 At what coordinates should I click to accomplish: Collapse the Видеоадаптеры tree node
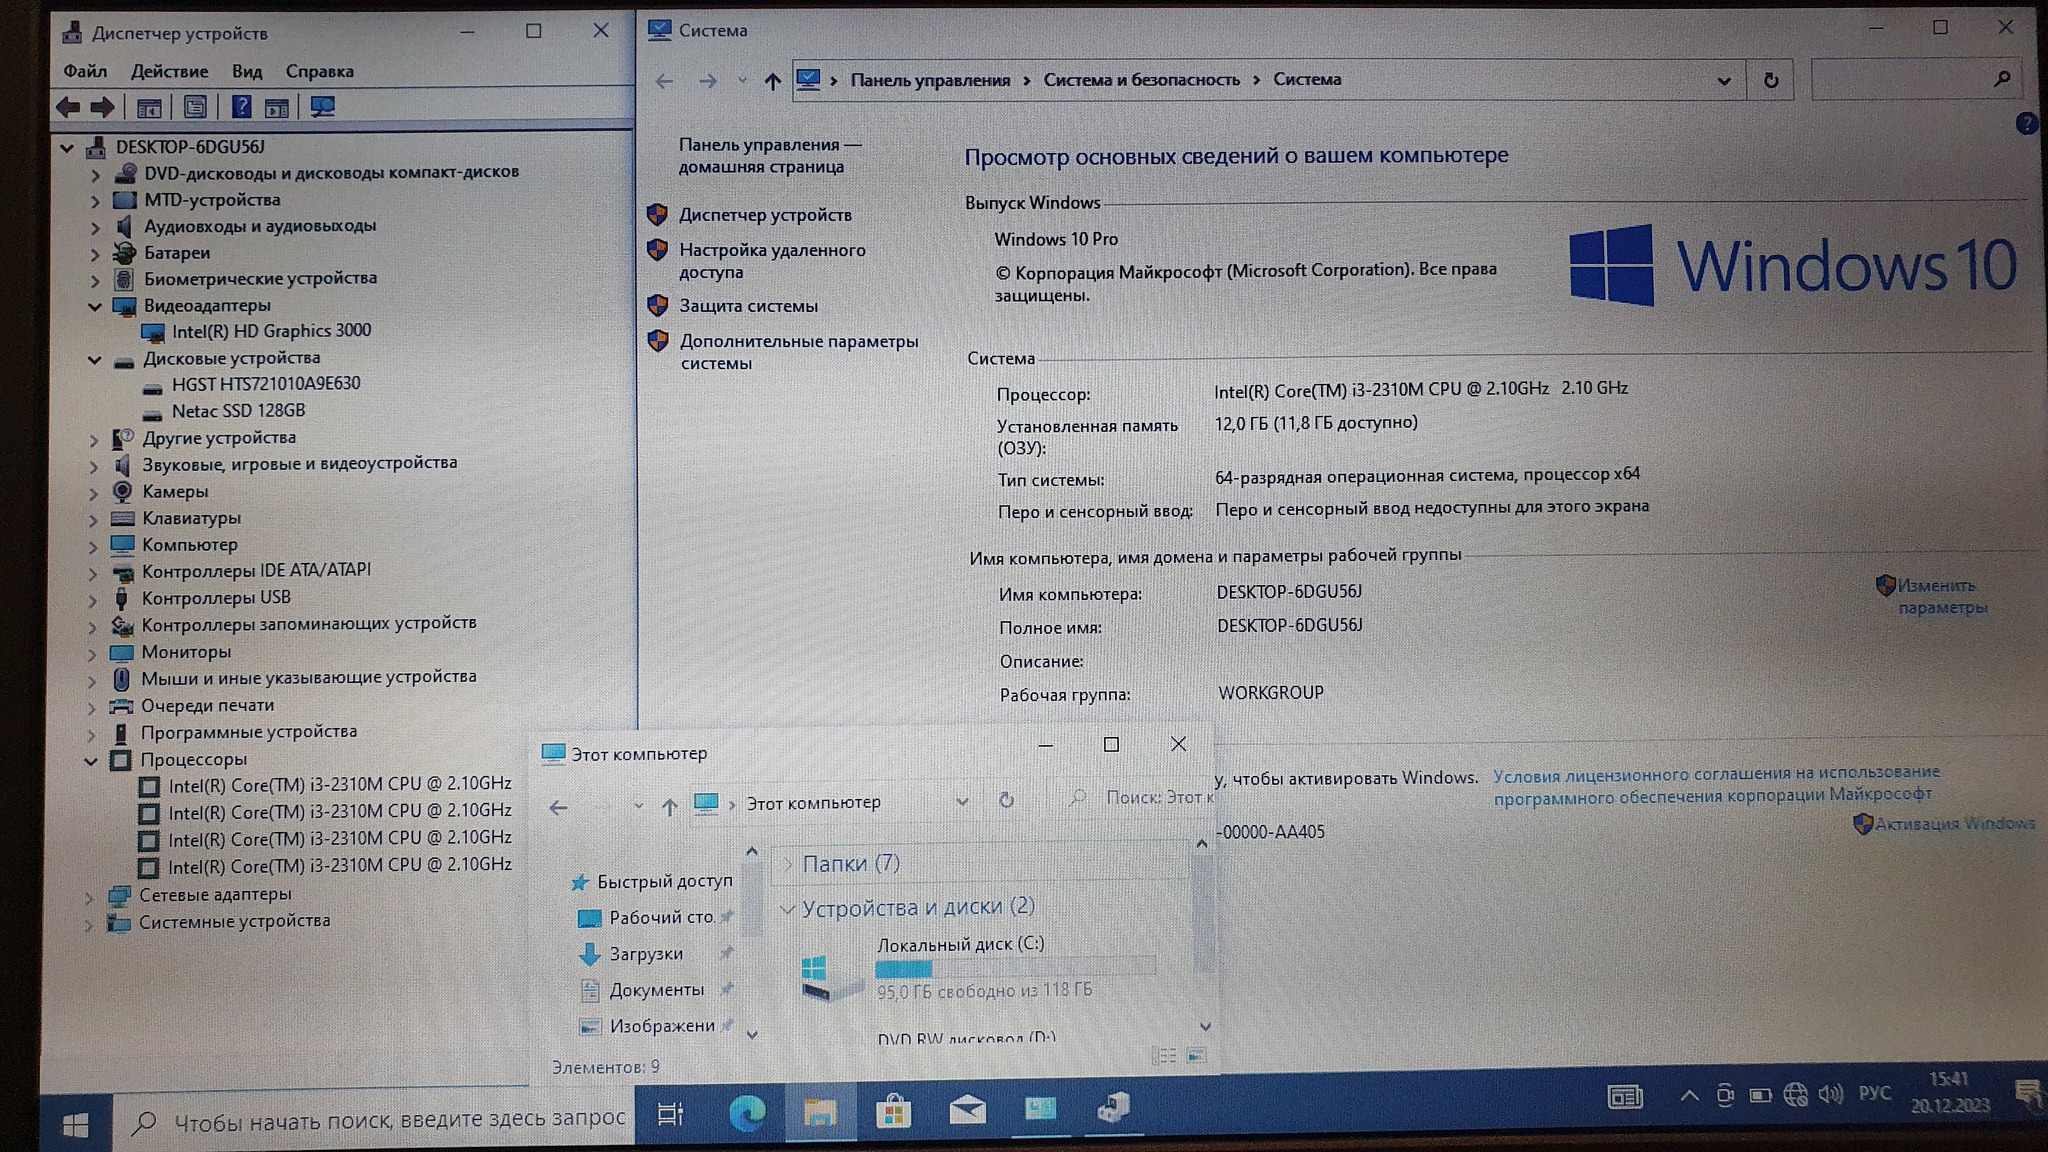tap(95, 306)
